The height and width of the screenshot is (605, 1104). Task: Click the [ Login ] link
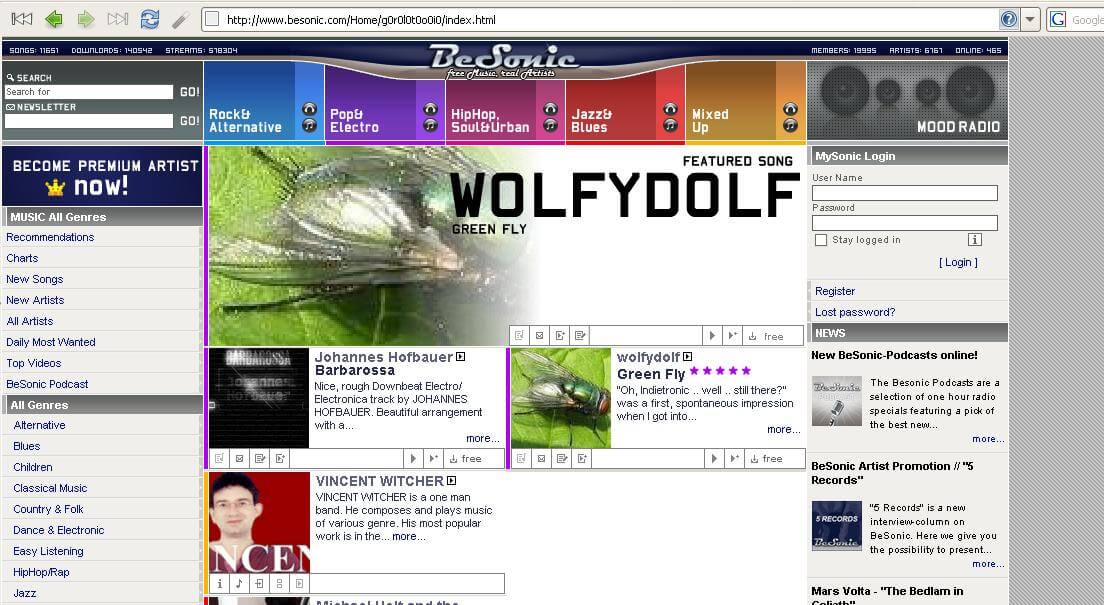coord(958,262)
